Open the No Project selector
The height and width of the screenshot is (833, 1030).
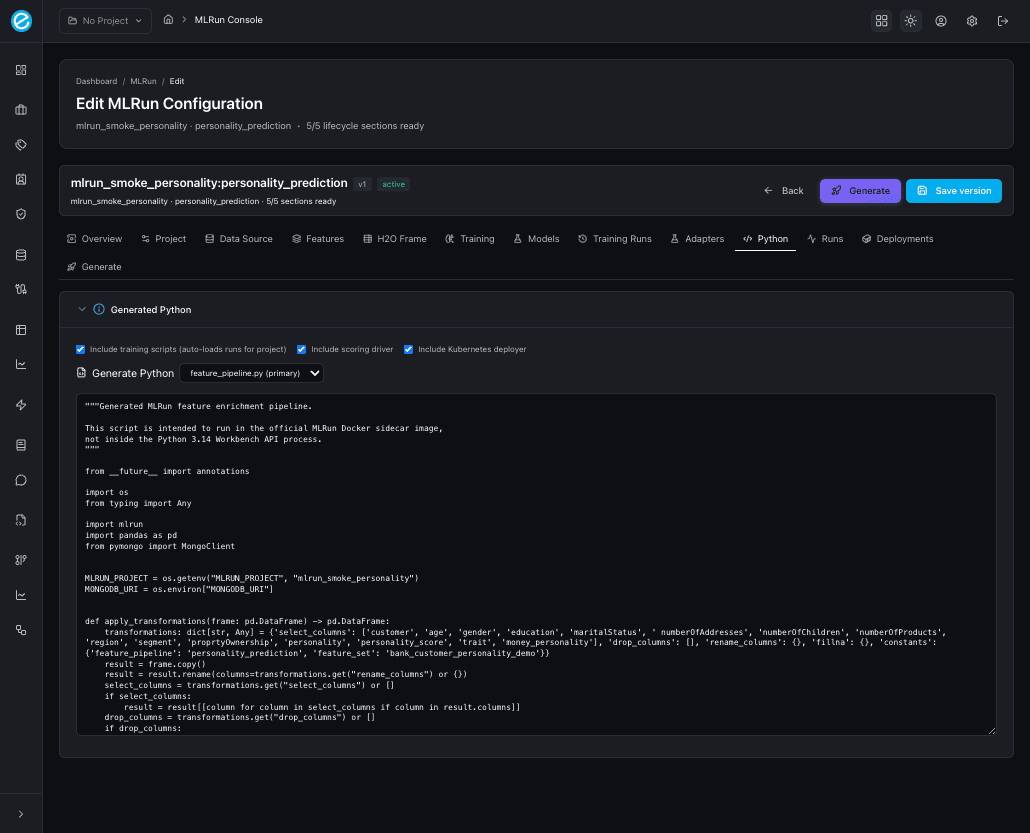[x=104, y=20]
